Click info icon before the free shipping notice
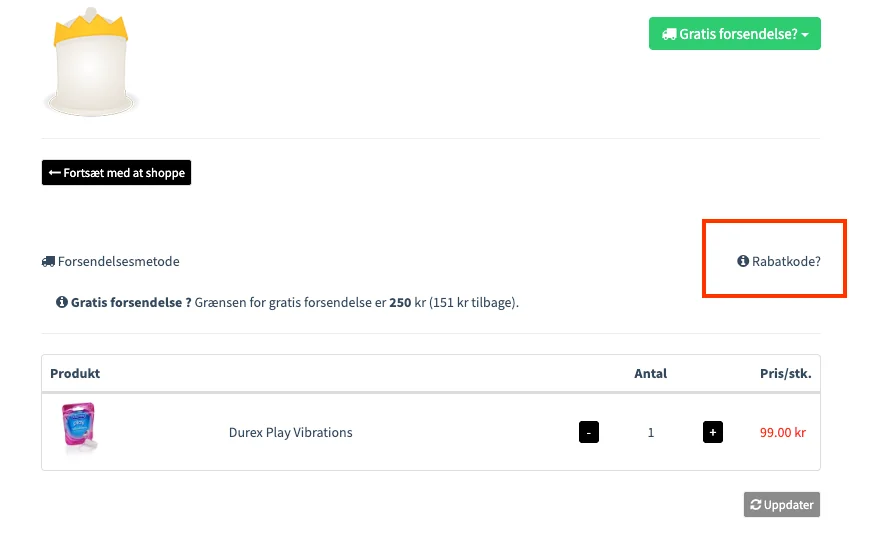 (x=62, y=302)
